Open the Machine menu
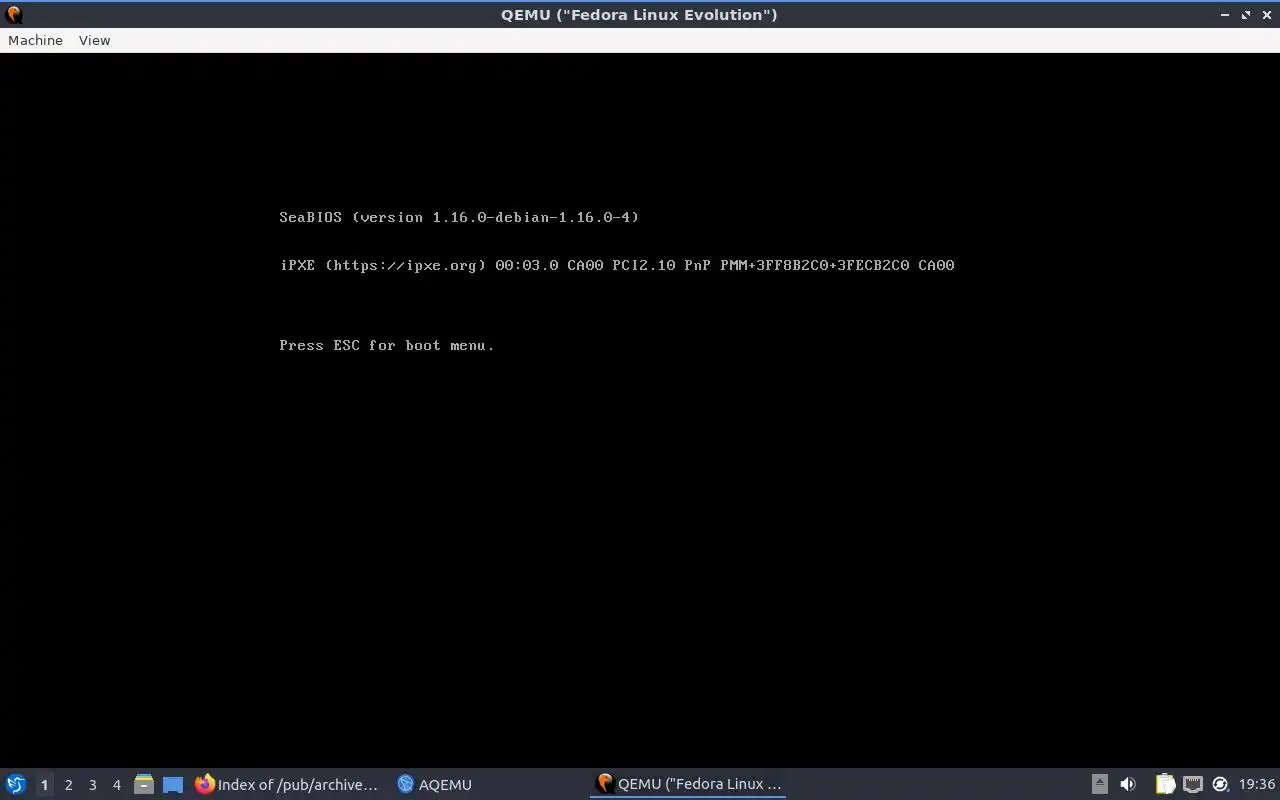 (35, 40)
